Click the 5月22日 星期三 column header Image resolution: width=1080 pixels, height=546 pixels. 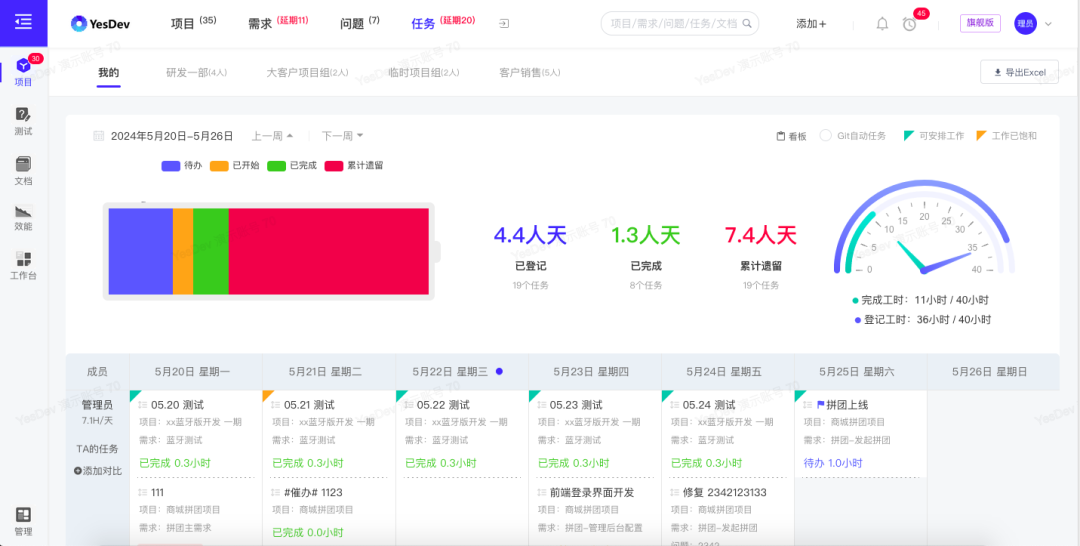point(461,372)
